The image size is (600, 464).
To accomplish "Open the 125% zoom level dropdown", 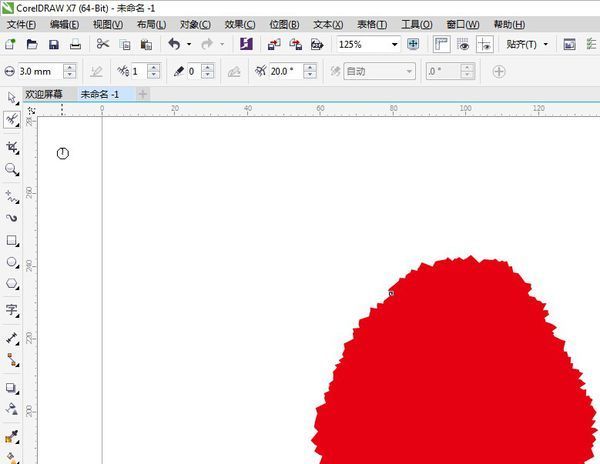I will pos(394,44).
